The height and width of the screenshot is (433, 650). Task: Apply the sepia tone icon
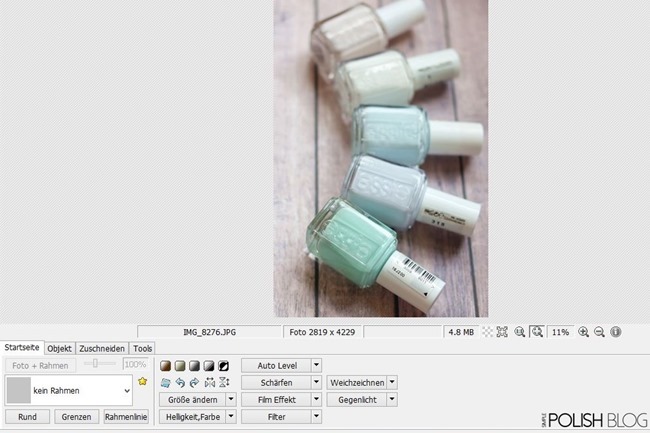pyautogui.click(x=165, y=365)
